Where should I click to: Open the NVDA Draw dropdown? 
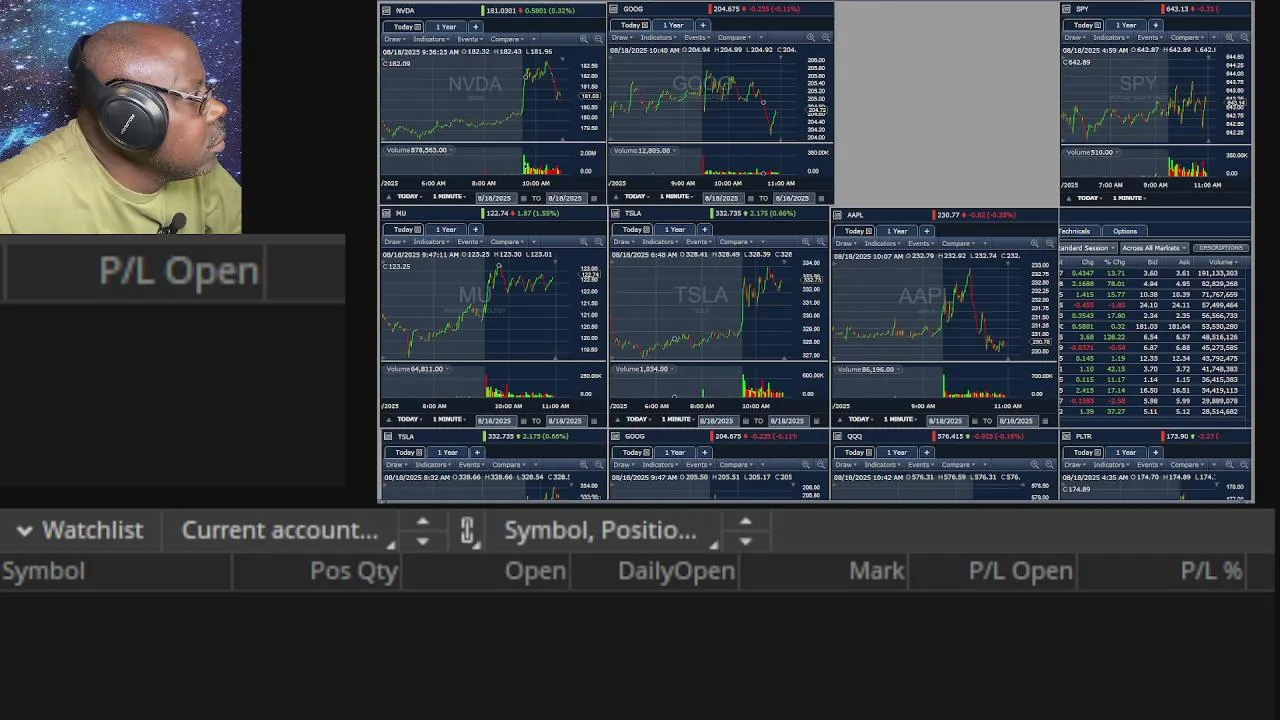pos(397,39)
